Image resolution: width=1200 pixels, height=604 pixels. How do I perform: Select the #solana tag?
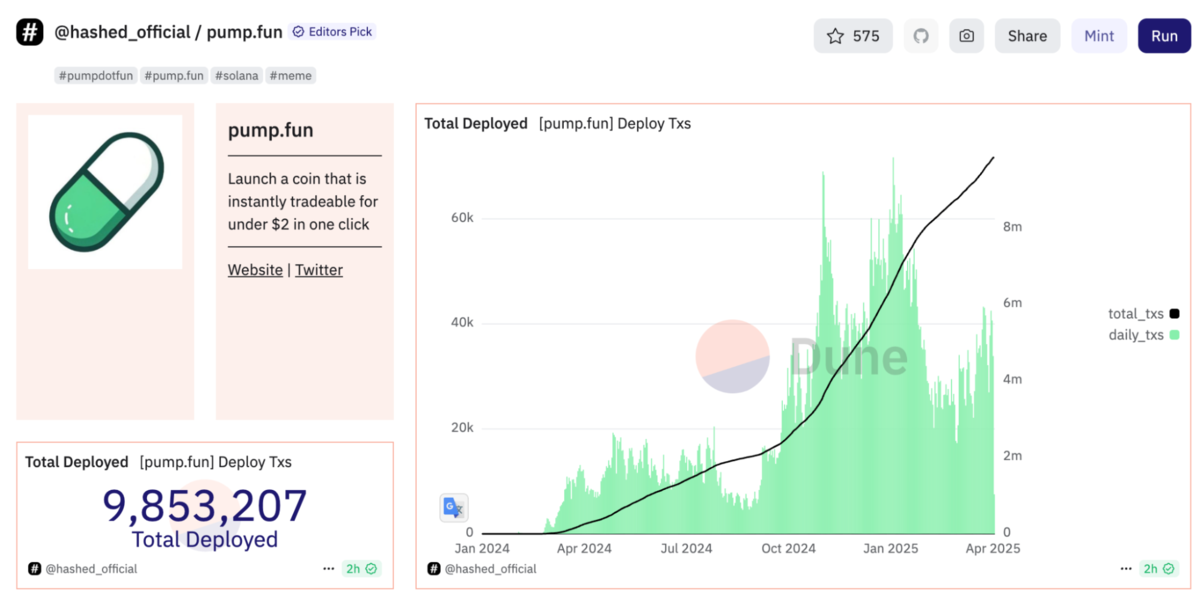(237, 75)
